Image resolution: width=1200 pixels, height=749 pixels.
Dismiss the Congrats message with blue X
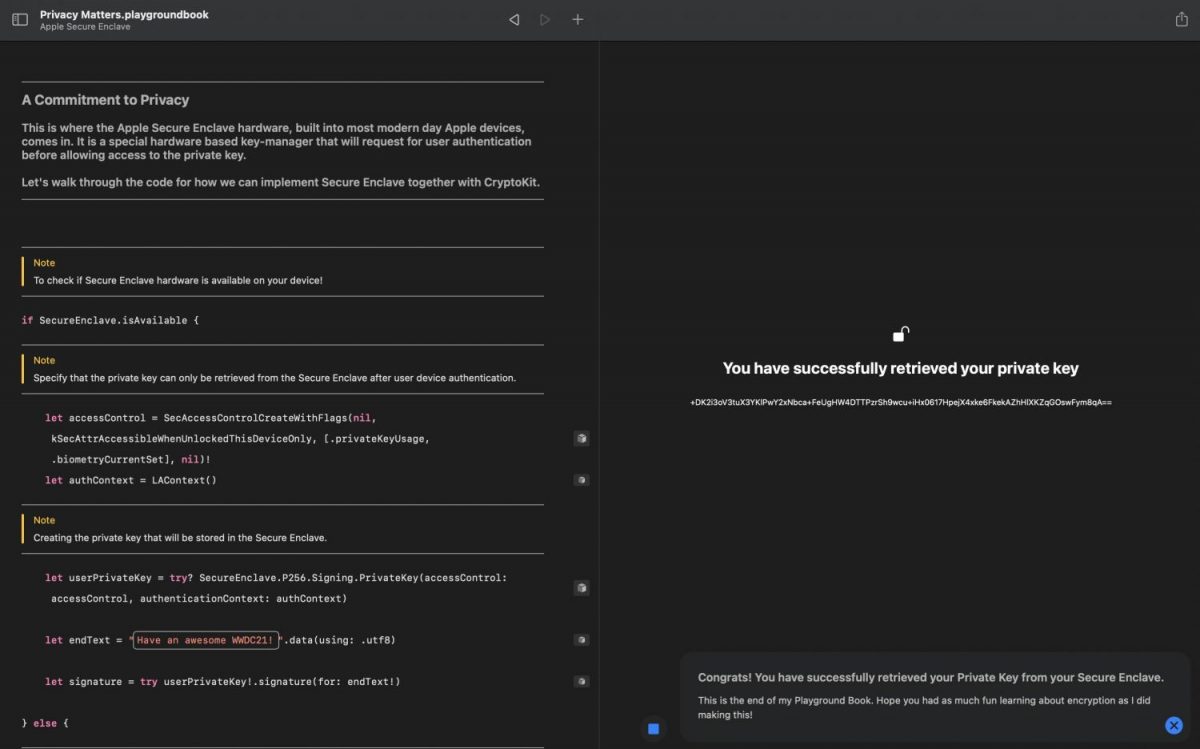point(1174,725)
